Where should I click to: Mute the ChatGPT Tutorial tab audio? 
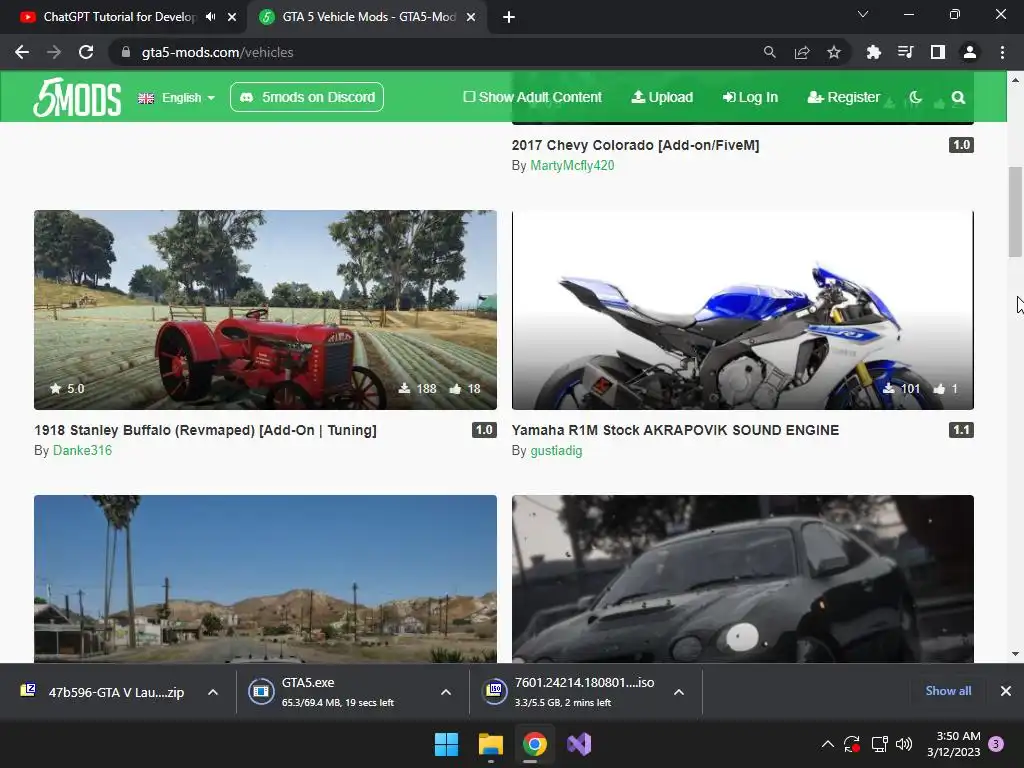pyautogui.click(x=210, y=17)
